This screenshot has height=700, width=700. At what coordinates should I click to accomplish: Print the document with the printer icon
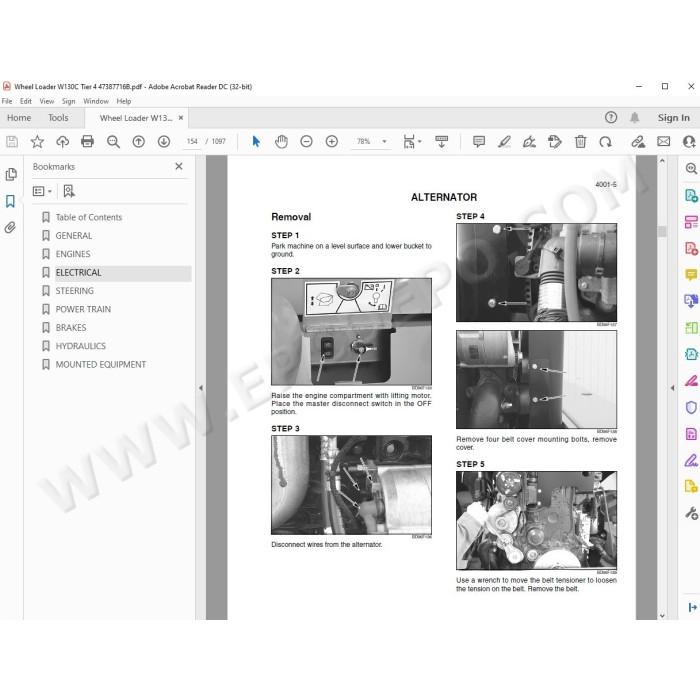88,142
